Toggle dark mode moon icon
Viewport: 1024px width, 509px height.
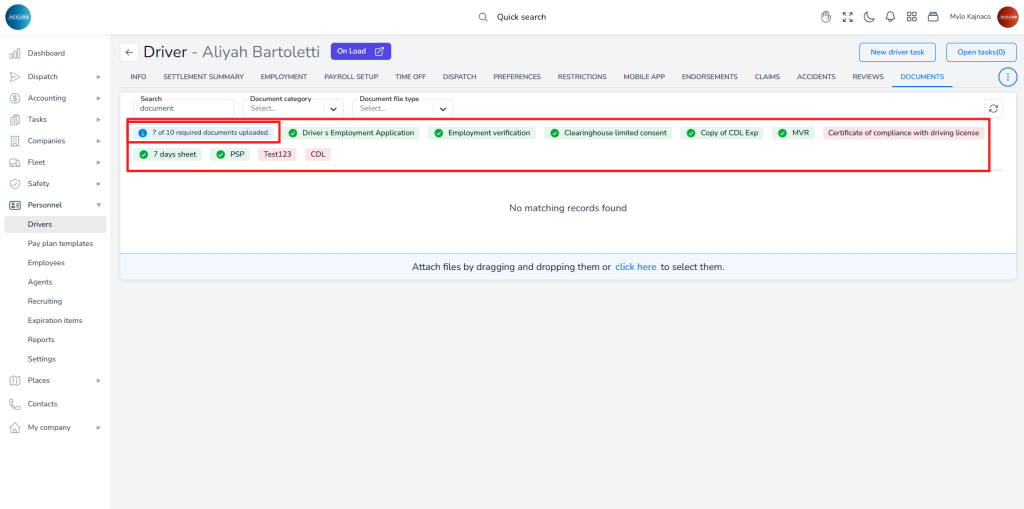point(869,17)
